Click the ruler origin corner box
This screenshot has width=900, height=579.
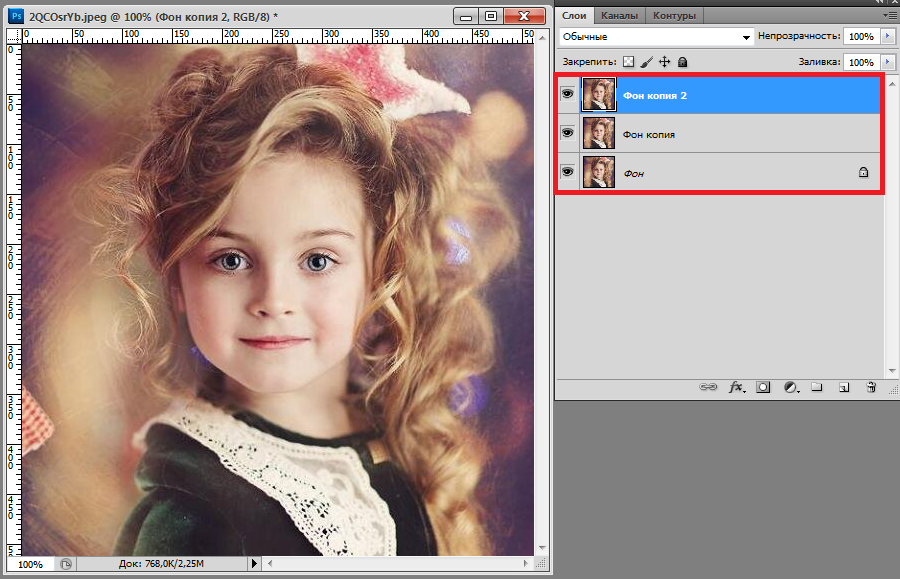tap(14, 36)
